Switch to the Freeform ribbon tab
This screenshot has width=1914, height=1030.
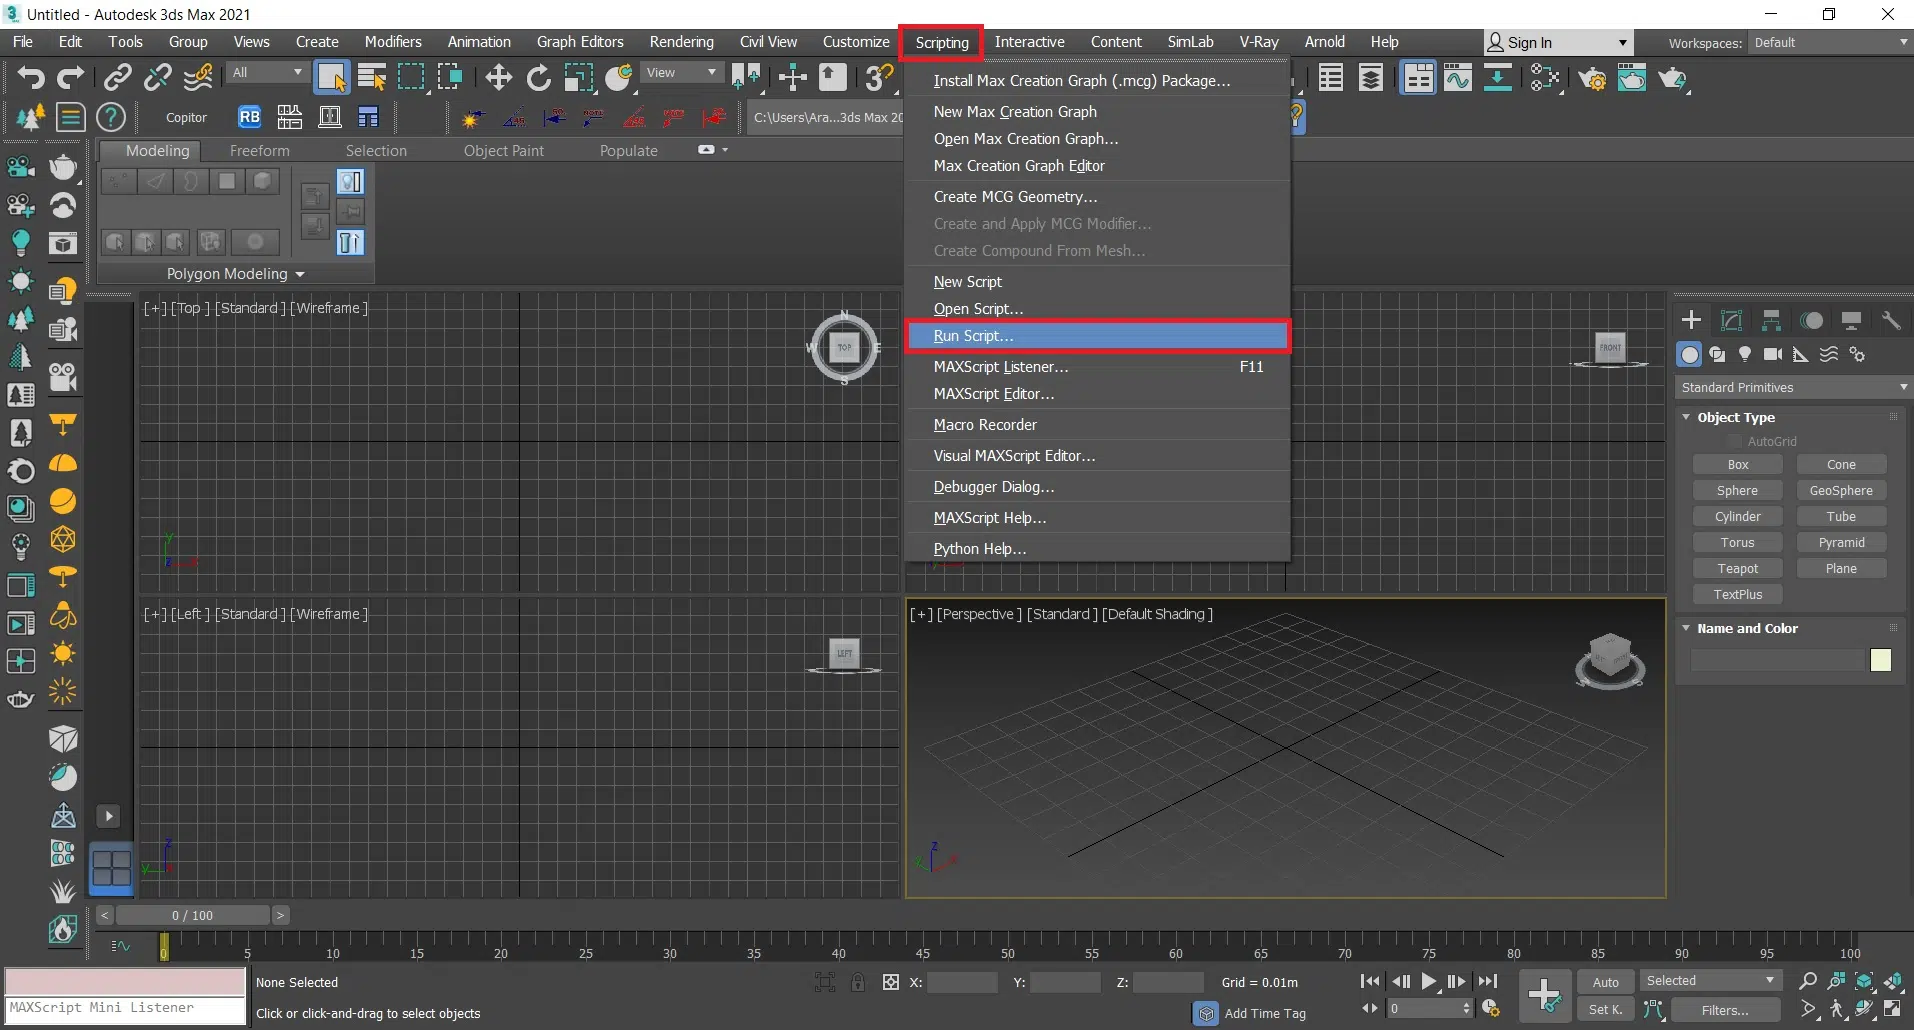(x=259, y=151)
